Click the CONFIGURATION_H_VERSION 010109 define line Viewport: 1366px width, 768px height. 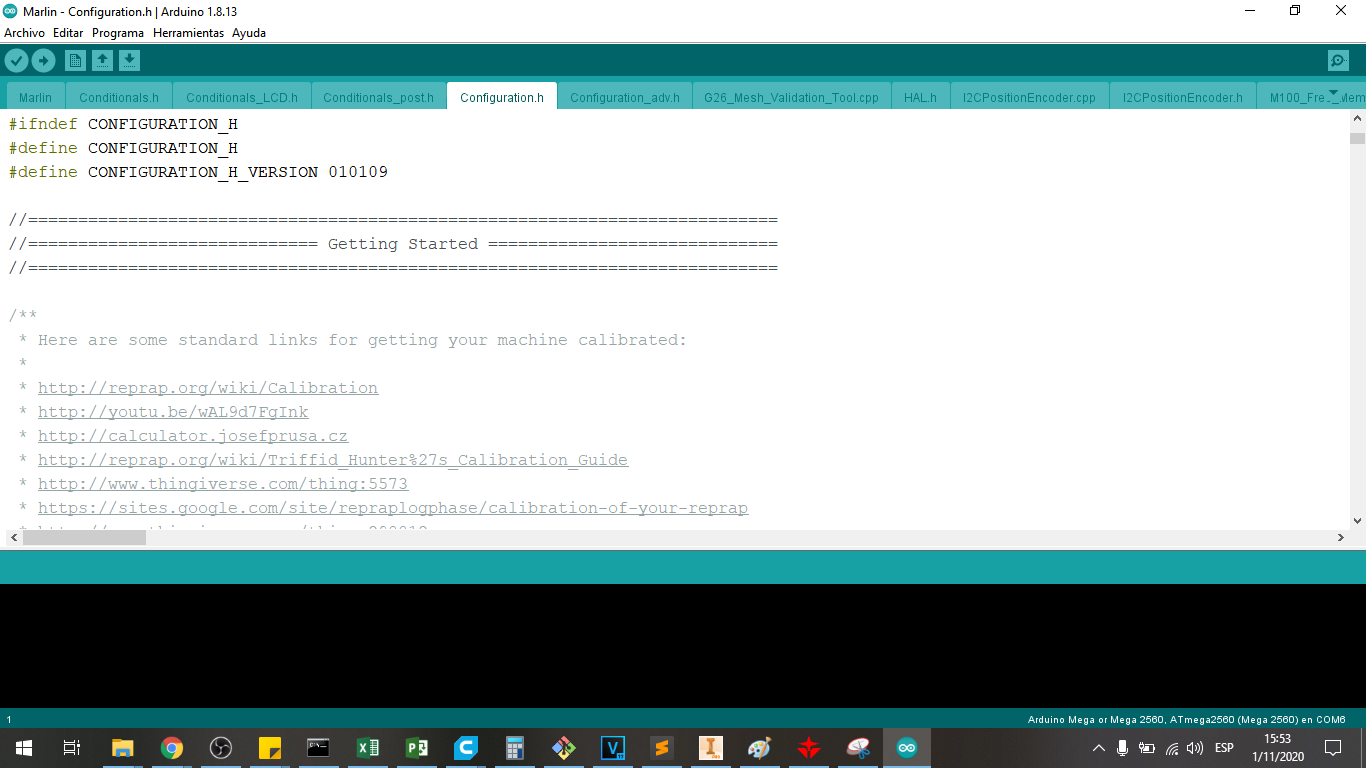click(198, 172)
